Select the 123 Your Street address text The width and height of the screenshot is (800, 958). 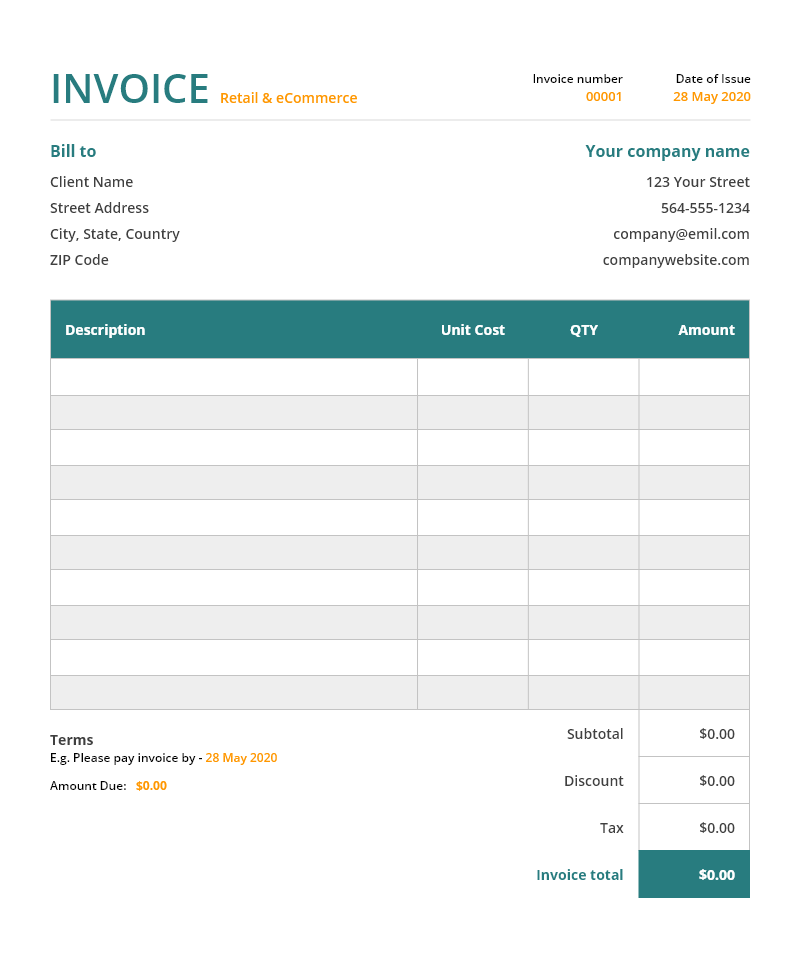(x=697, y=182)
